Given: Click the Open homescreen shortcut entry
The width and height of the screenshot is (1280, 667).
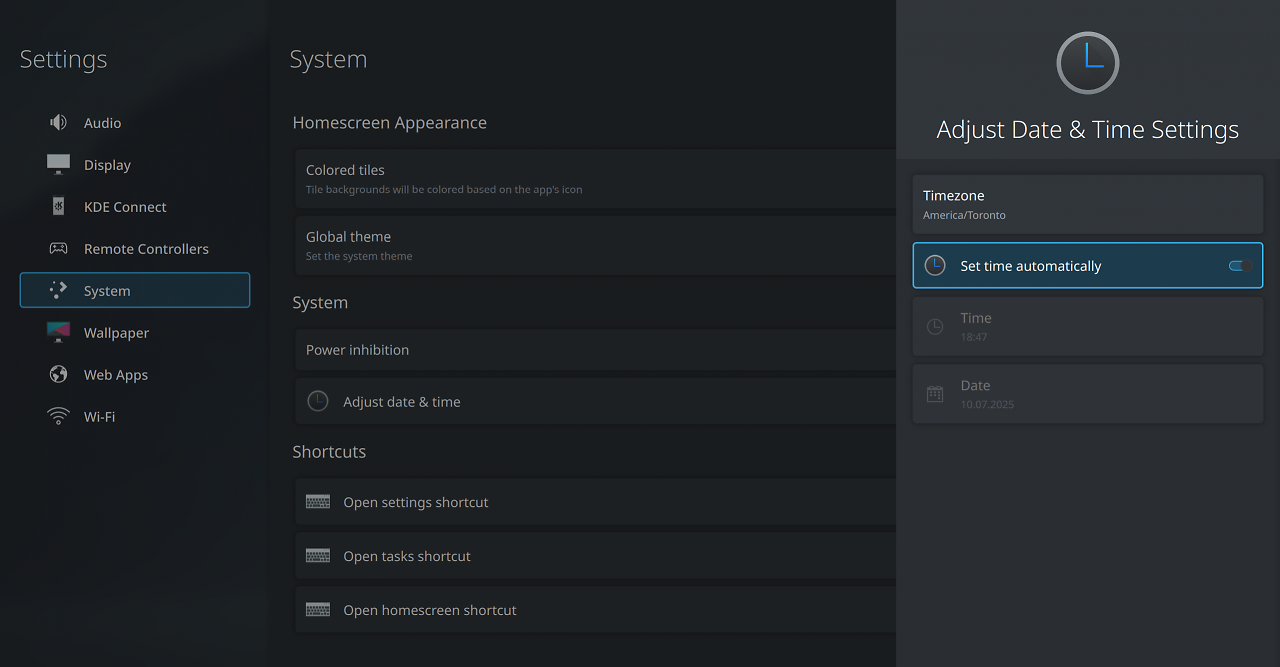Looking at the screenshot, I should [595, 610].
